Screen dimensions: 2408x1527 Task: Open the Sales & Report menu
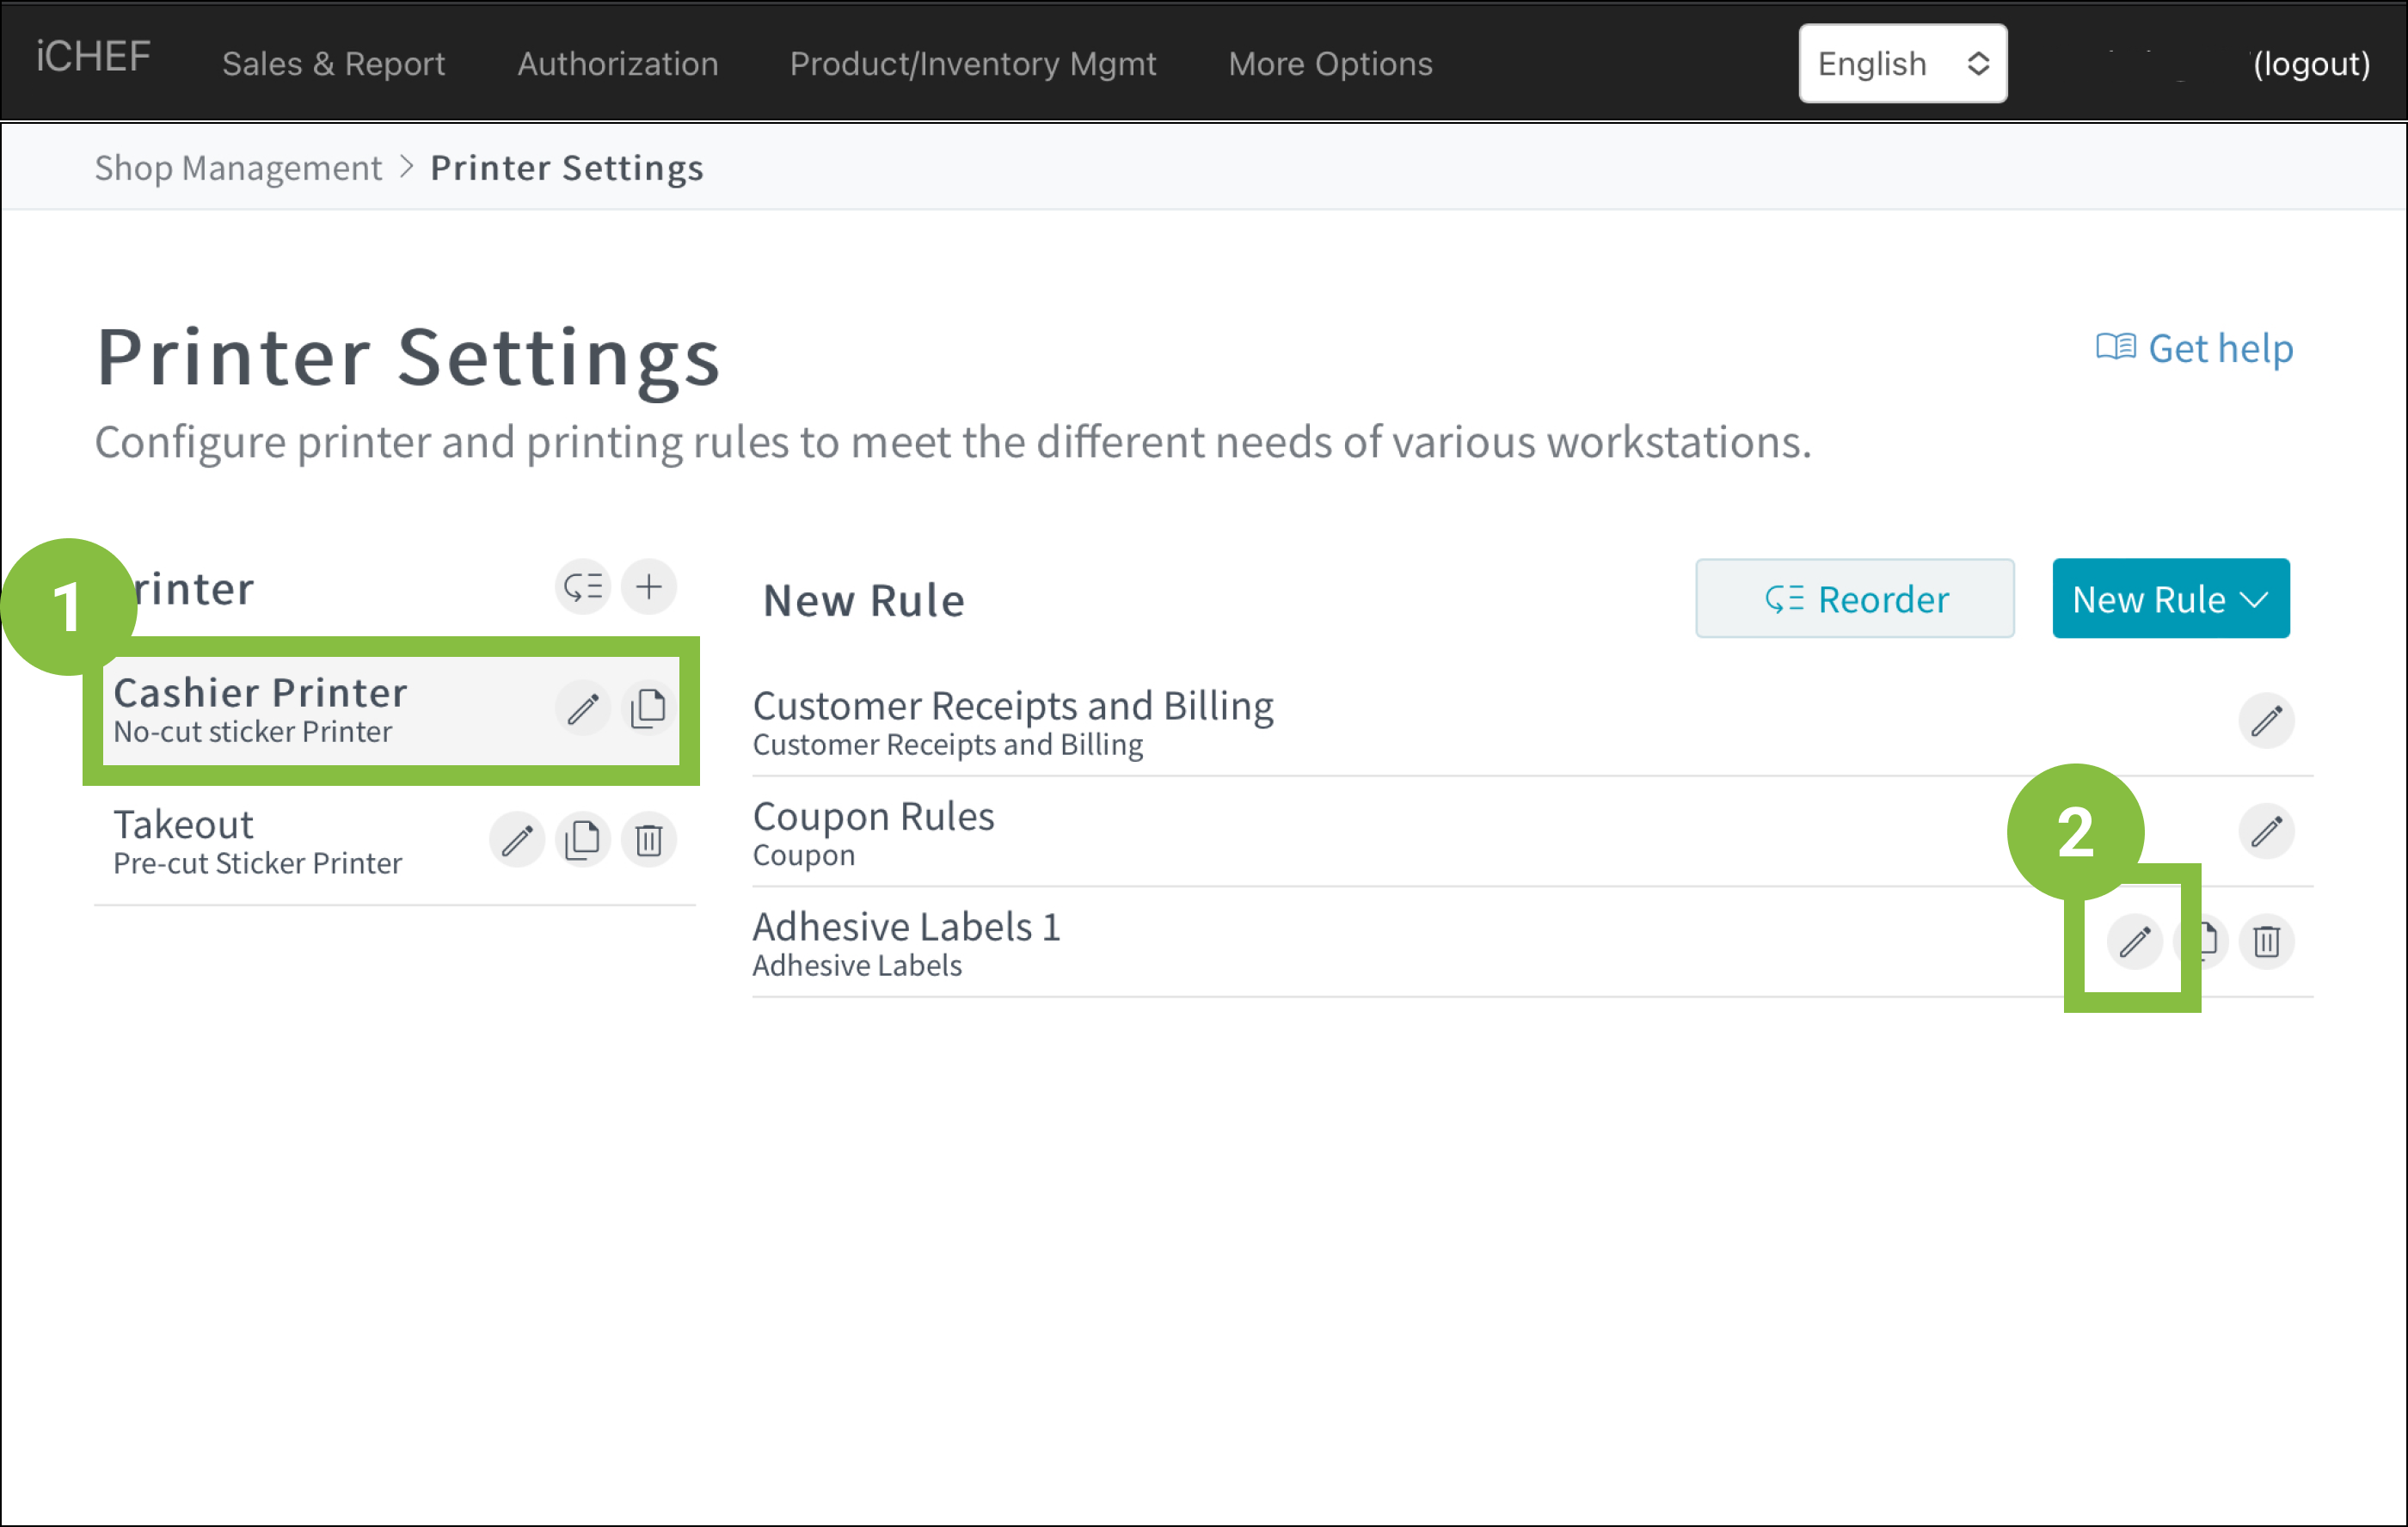coord(333,63)
